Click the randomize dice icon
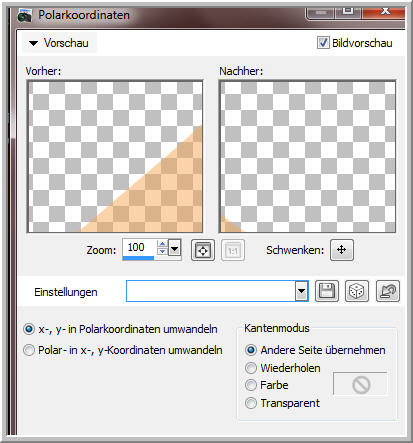Viewport: 413px width, 443px height. (x=357, y=291)
